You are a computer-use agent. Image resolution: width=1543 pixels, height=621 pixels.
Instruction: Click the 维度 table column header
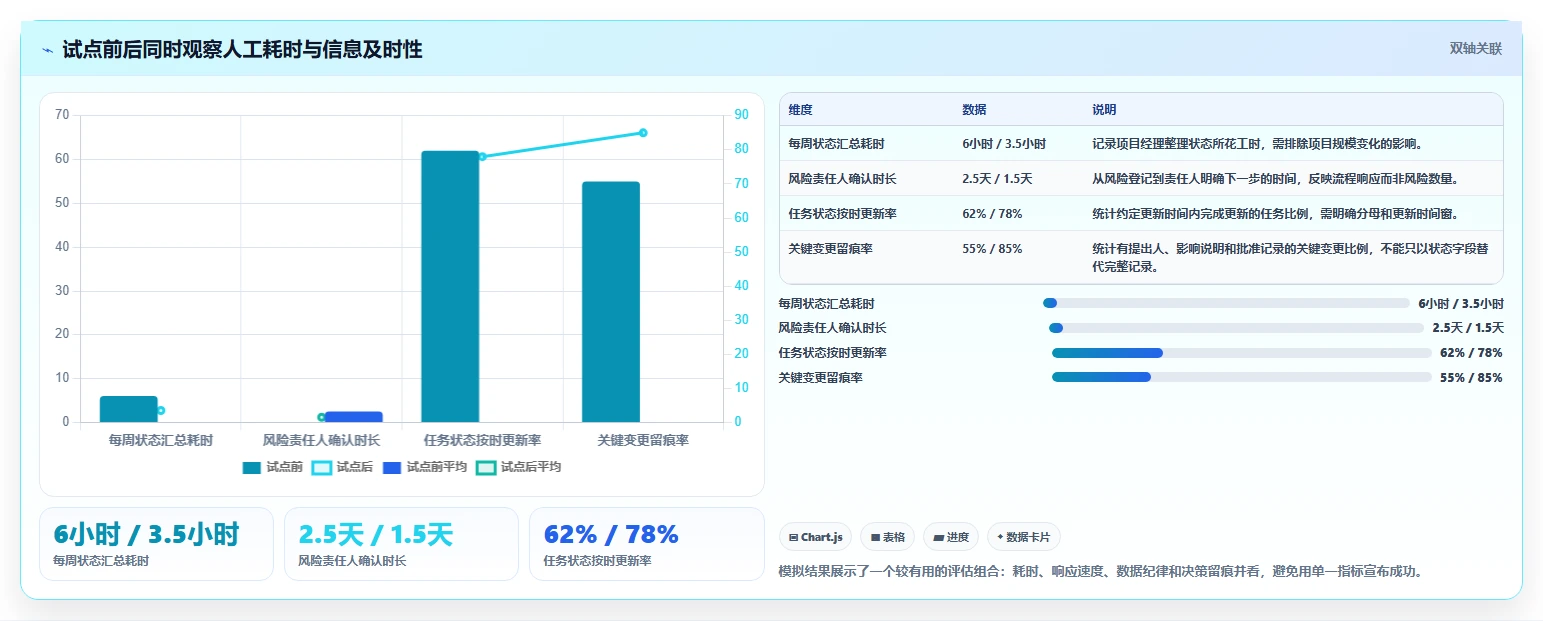800,110
